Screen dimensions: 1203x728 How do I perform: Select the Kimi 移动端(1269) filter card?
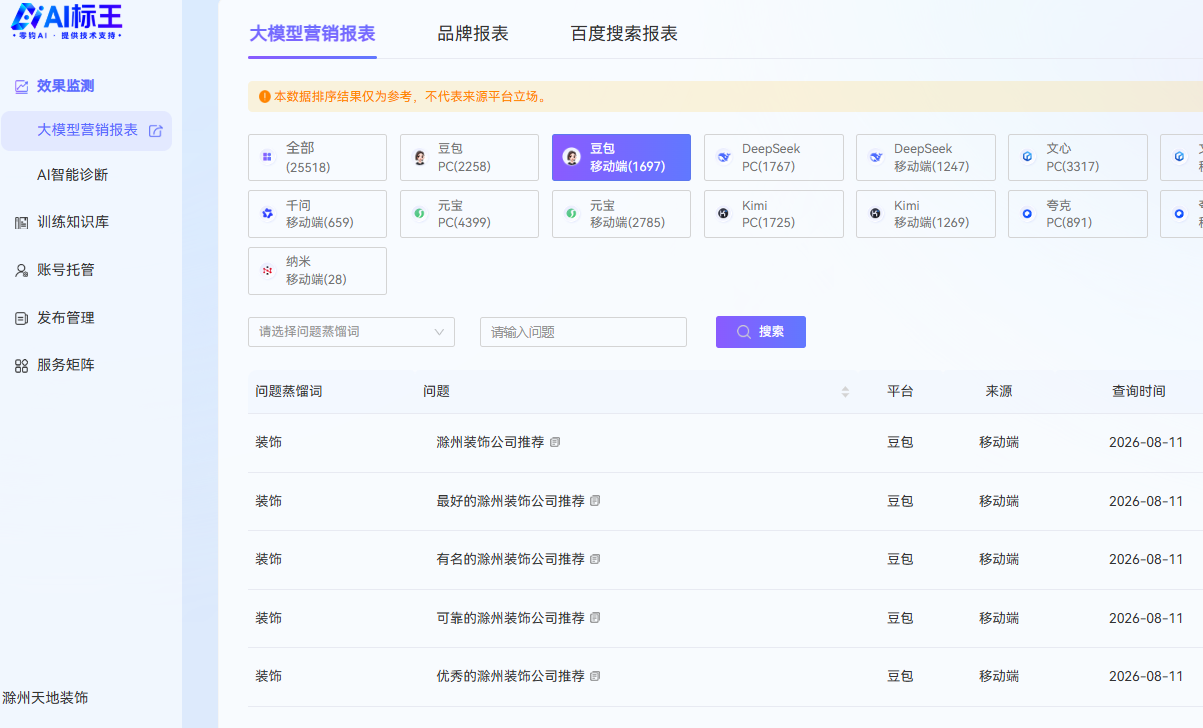point(925,214)
